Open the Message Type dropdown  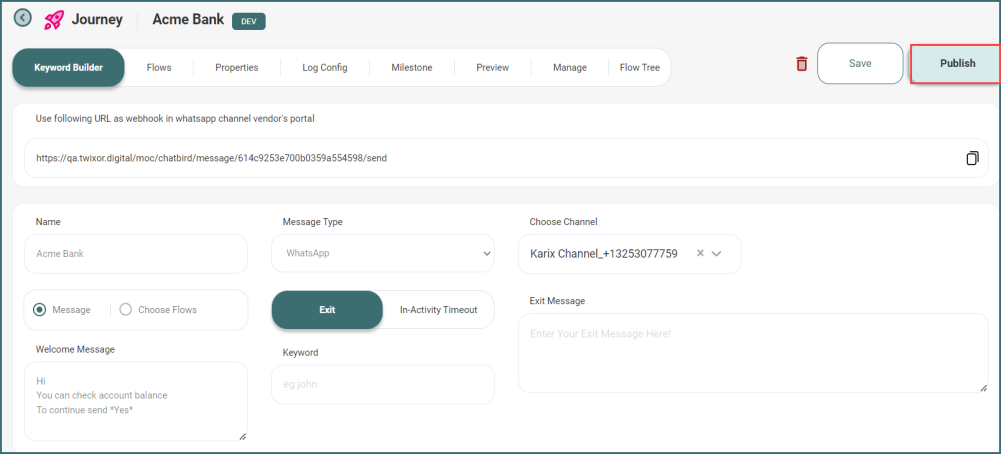[383, 254]
